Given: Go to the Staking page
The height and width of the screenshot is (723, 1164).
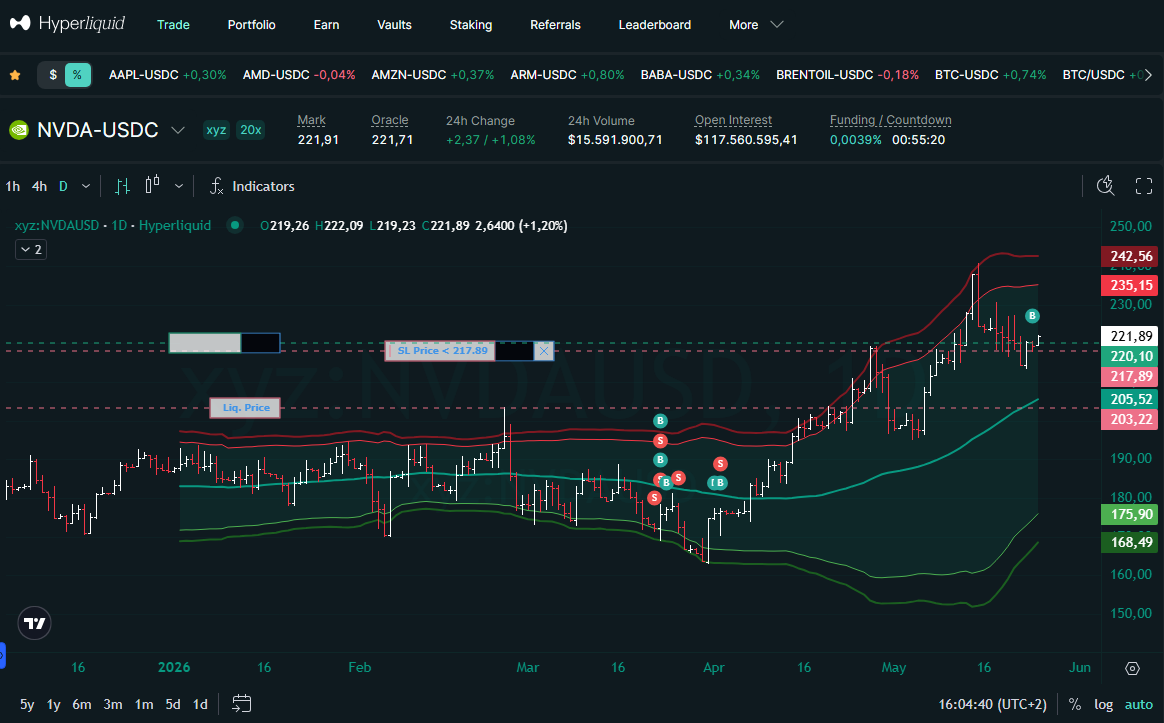Looking at the screenshot, I should pos(471,24).
